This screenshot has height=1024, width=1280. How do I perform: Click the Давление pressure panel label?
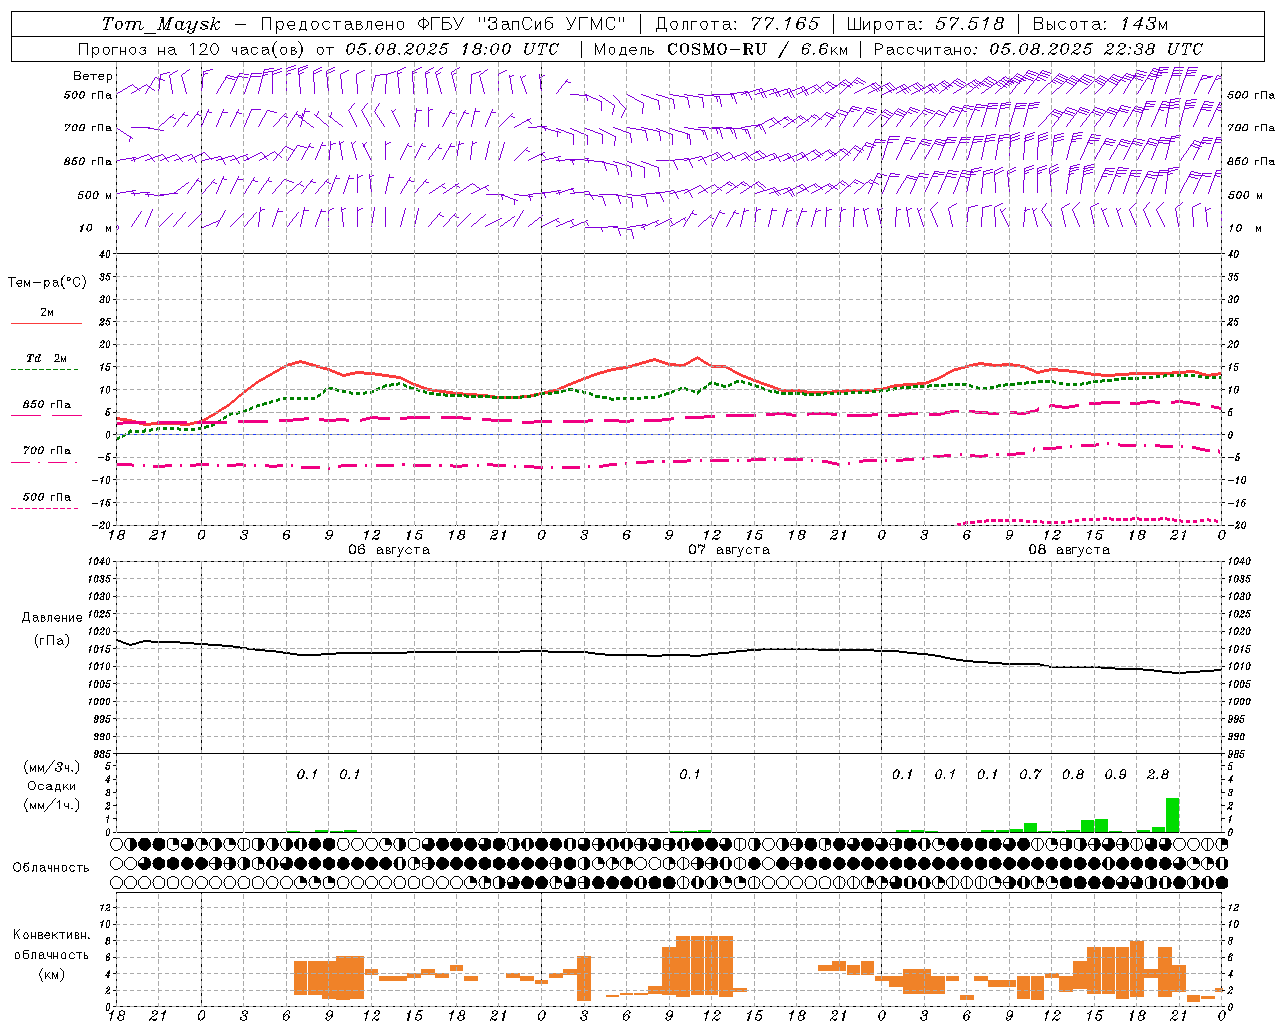51,618
